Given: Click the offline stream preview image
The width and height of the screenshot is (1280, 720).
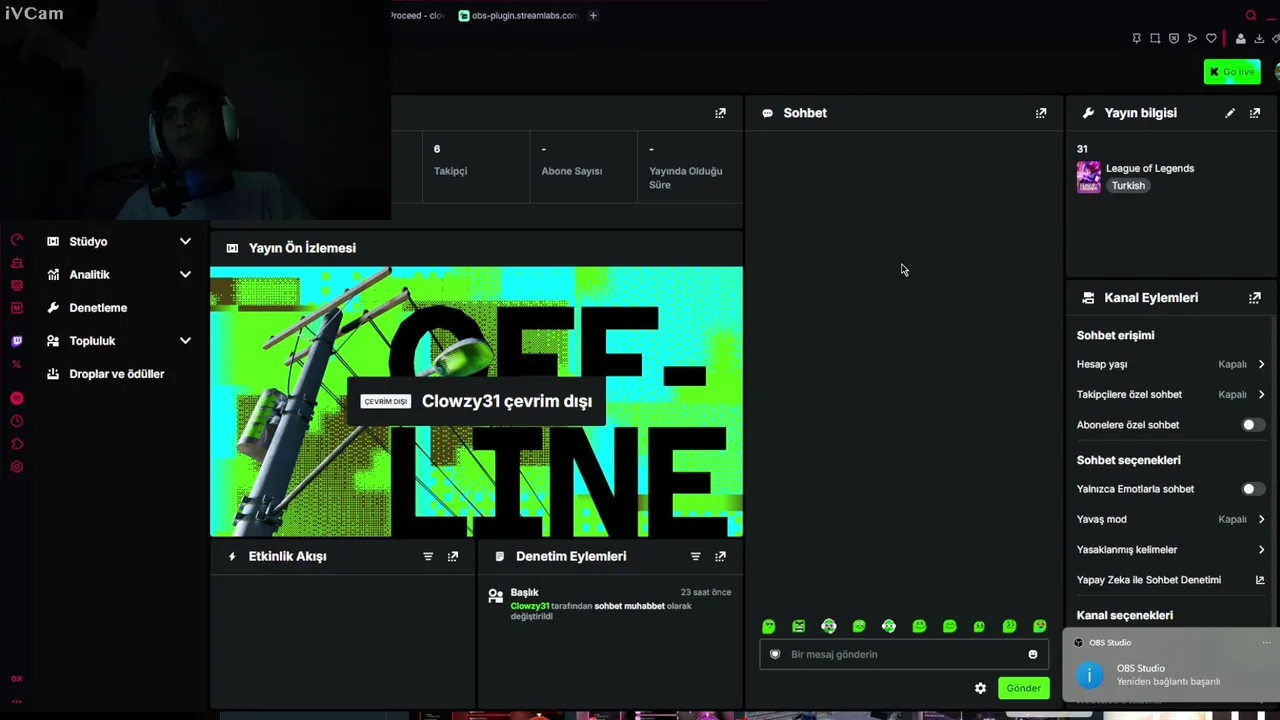Looking at the screenshot, I should [476, 402].
